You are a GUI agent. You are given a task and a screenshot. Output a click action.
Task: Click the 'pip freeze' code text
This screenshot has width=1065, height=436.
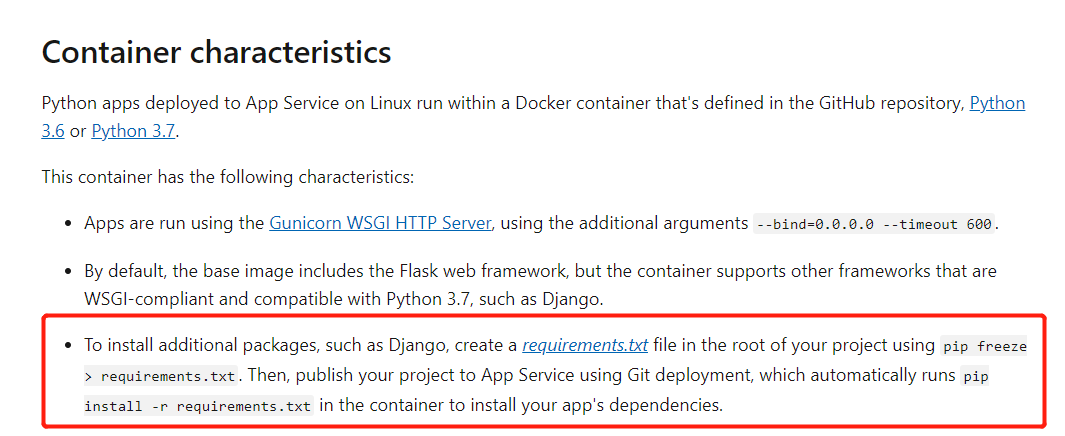984,347
